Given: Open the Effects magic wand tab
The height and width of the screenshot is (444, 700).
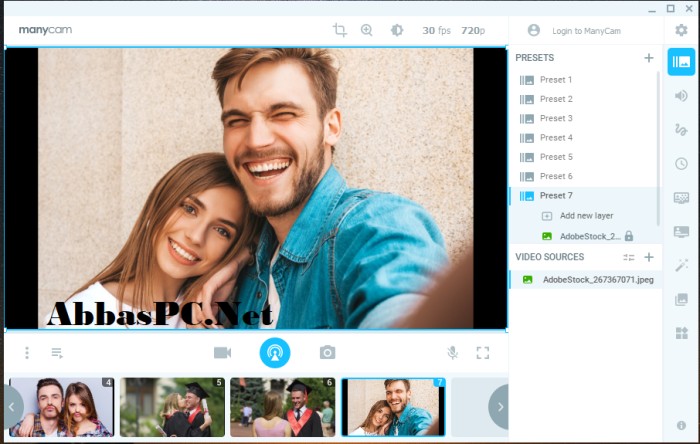Looking at the screenshot, I should (x=681, y=266).
